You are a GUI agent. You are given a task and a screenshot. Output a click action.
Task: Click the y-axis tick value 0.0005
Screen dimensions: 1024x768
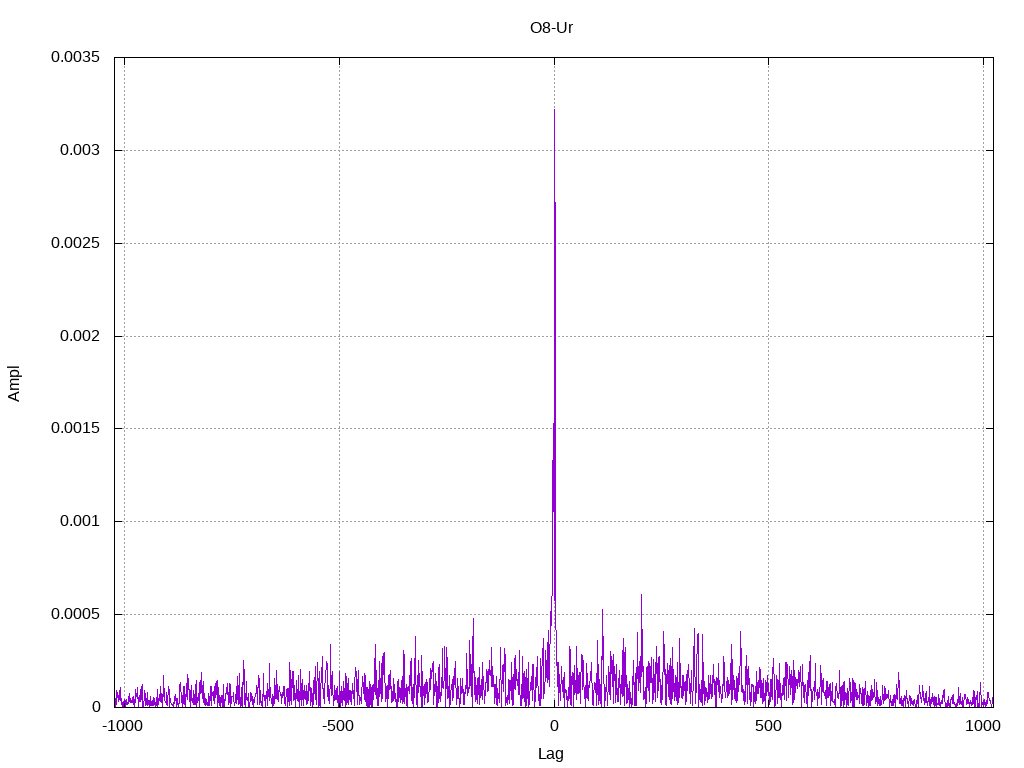[76, 614]
